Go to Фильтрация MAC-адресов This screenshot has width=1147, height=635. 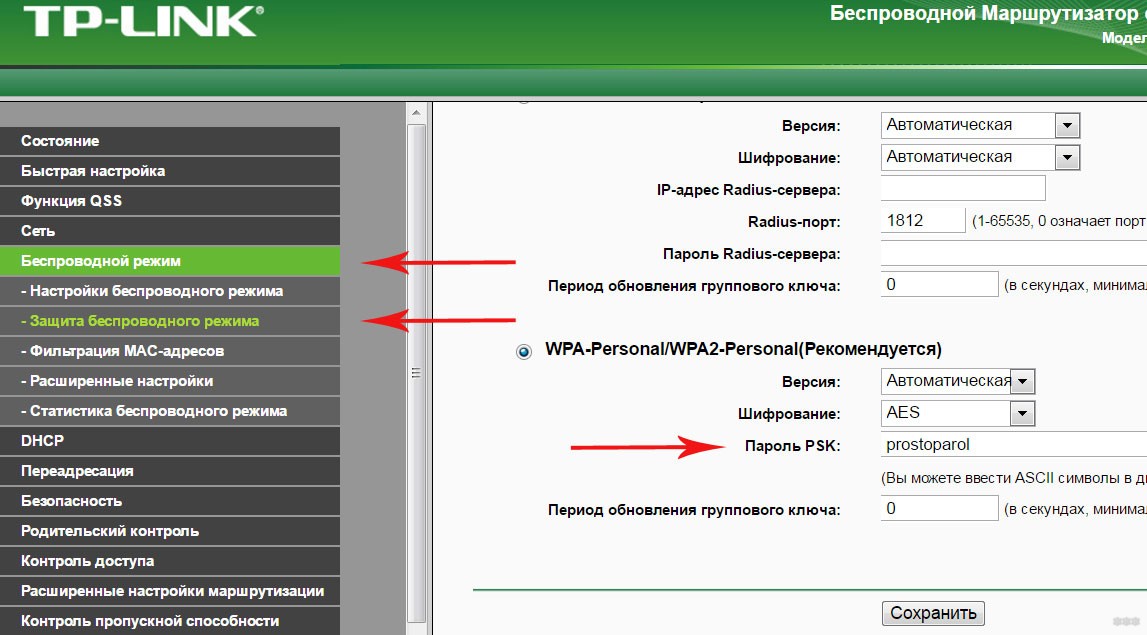click(x=170, y=350)
